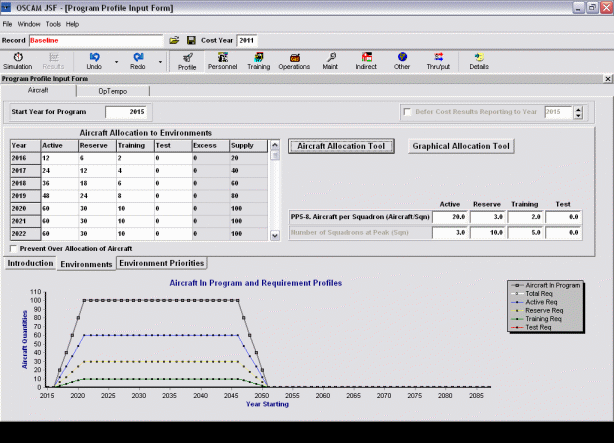Click the Graphical Allocation Tool button
The height and width of the screenshot is (443, 614).
click(x=461, y=146)
